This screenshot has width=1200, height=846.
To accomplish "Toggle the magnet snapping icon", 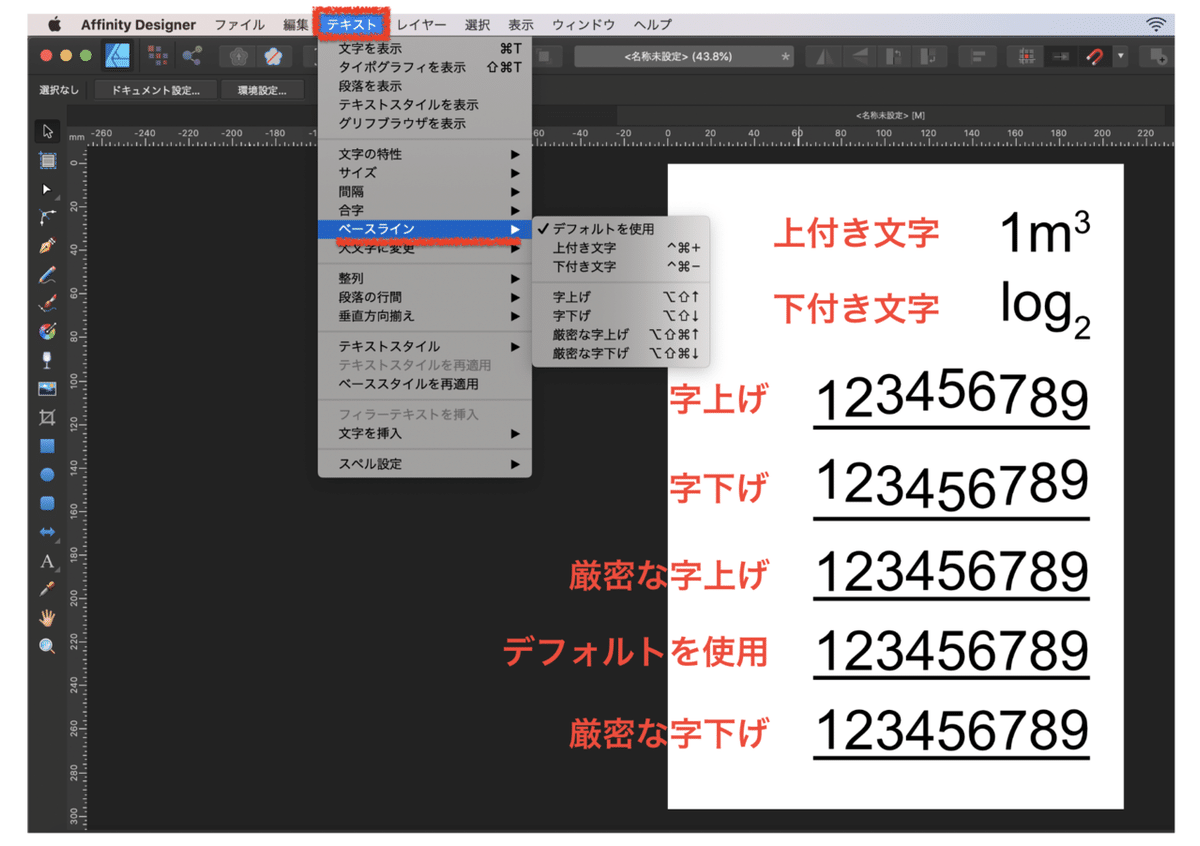I will [x=1094, y=56].
